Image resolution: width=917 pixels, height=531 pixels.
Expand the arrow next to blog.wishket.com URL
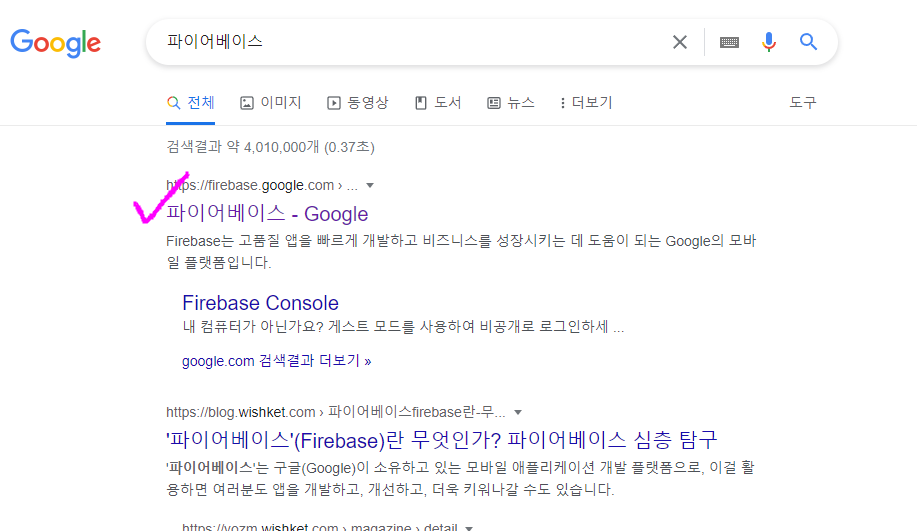click(518, 412)
